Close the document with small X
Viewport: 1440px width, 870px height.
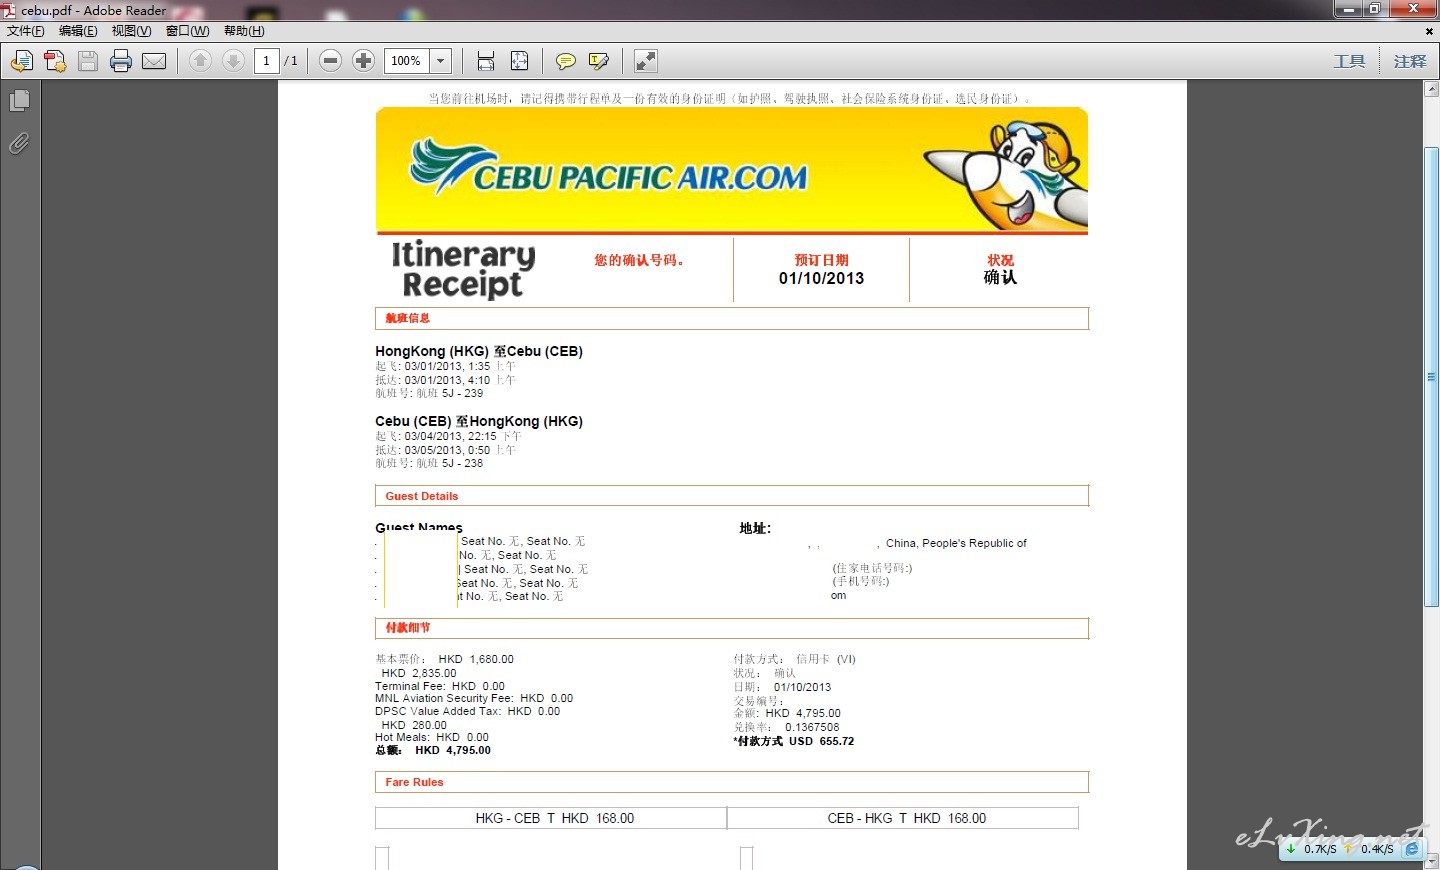click(x=1429, y=31)
